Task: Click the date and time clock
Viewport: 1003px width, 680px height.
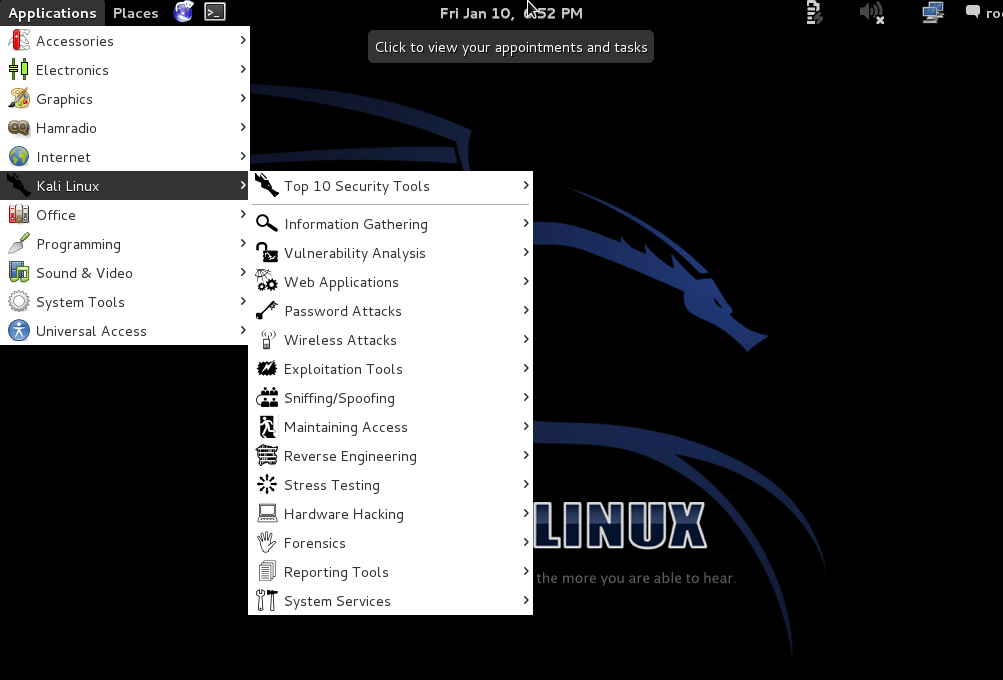Action: (511, 13)
